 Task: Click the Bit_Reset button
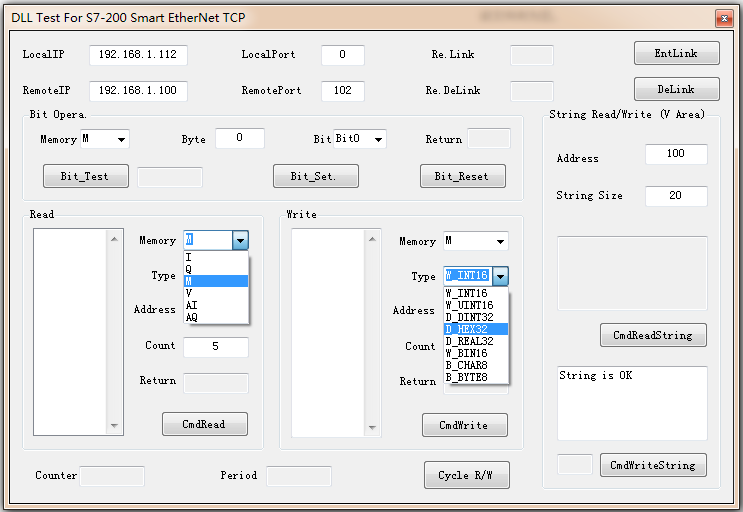462,176
